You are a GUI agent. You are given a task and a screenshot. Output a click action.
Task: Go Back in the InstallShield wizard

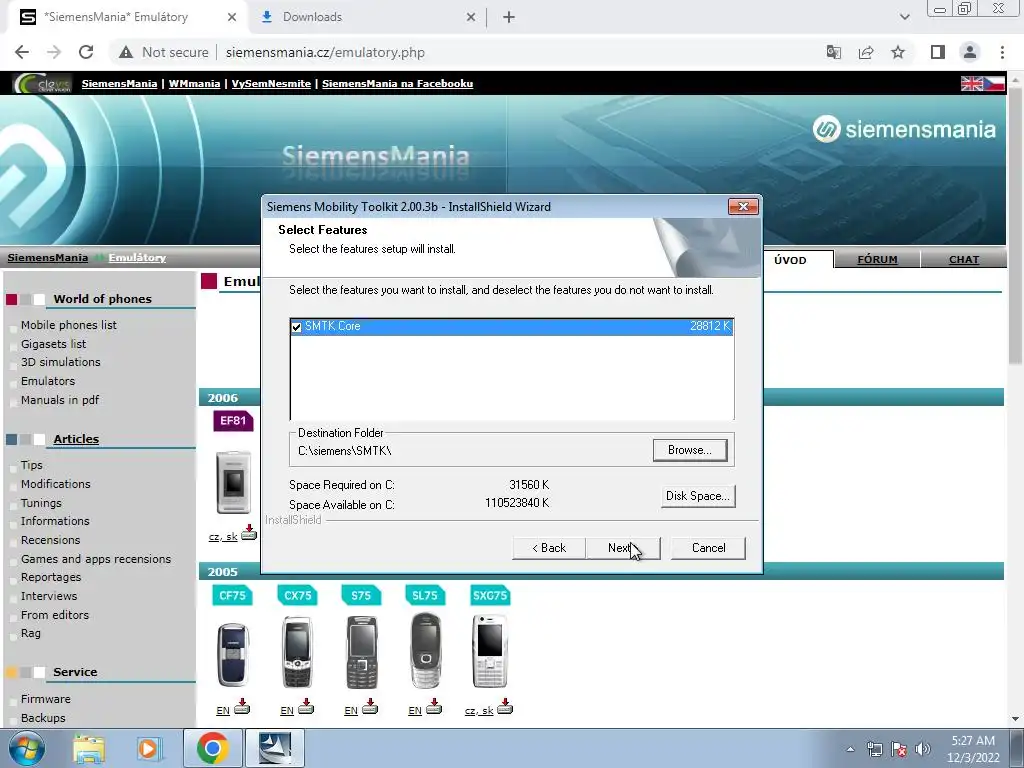549,548
